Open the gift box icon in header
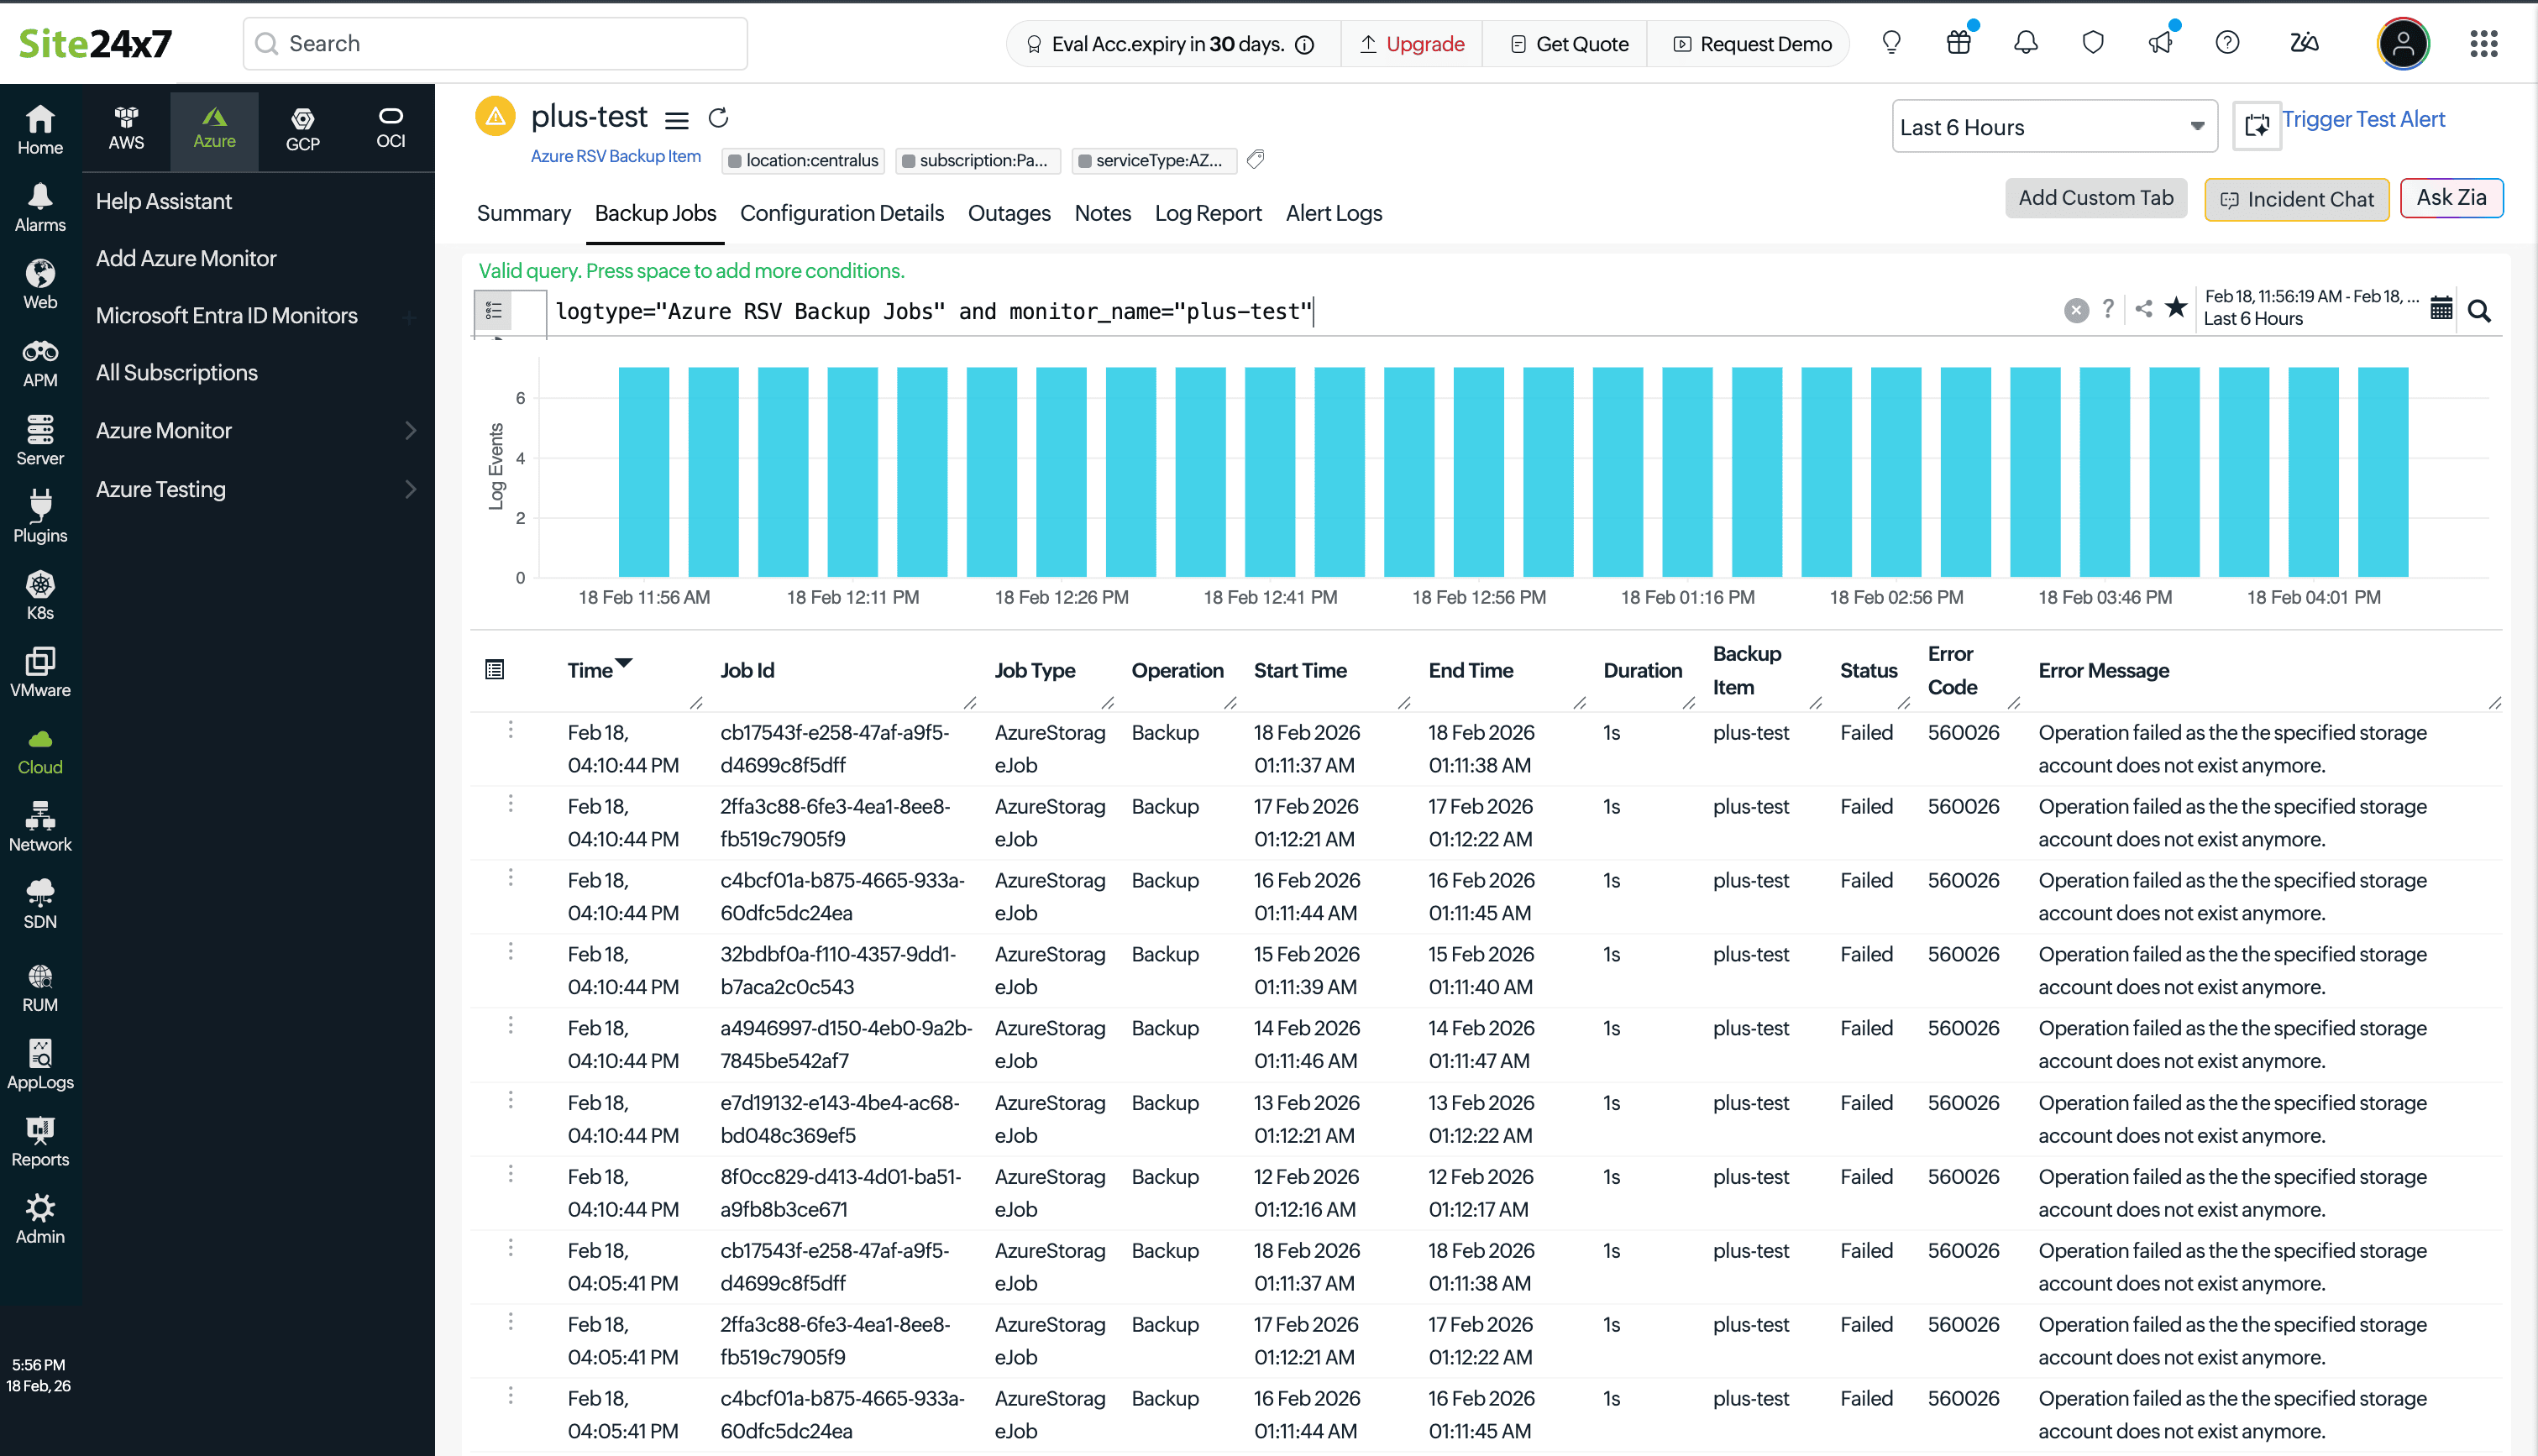2538x1456 pixels. click(x=1959, y=43)
